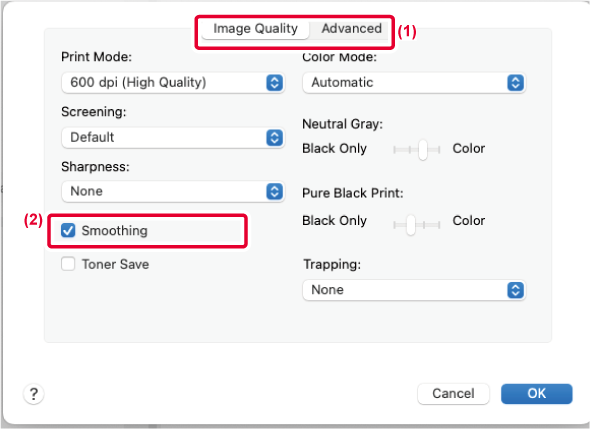
Task: Click the Screening popup stepper arrows
Action: click(x=274, y=138)
